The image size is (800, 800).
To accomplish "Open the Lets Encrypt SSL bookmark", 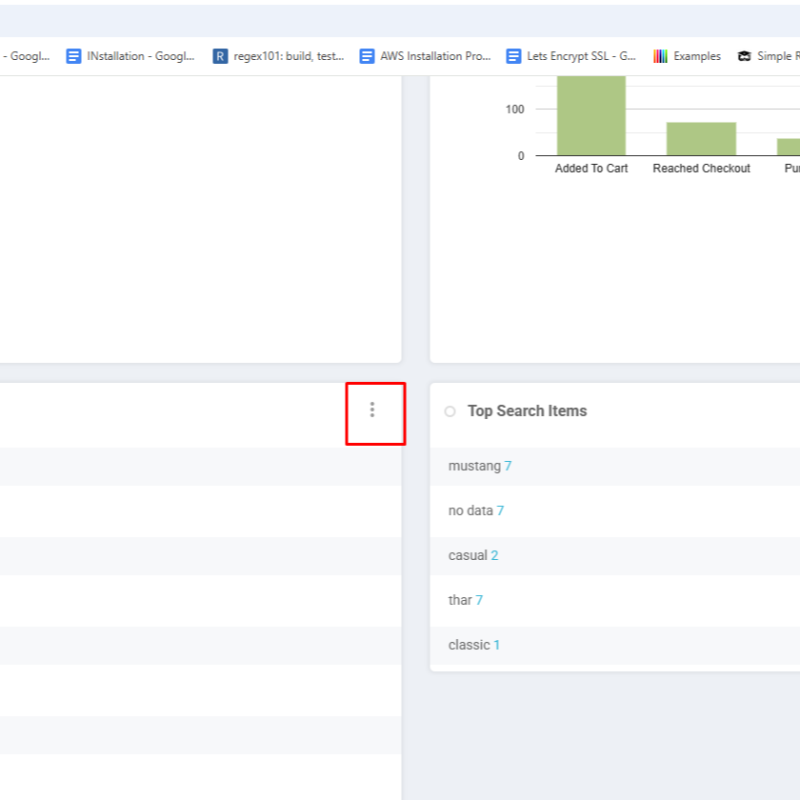I will [x=571, y=56].
